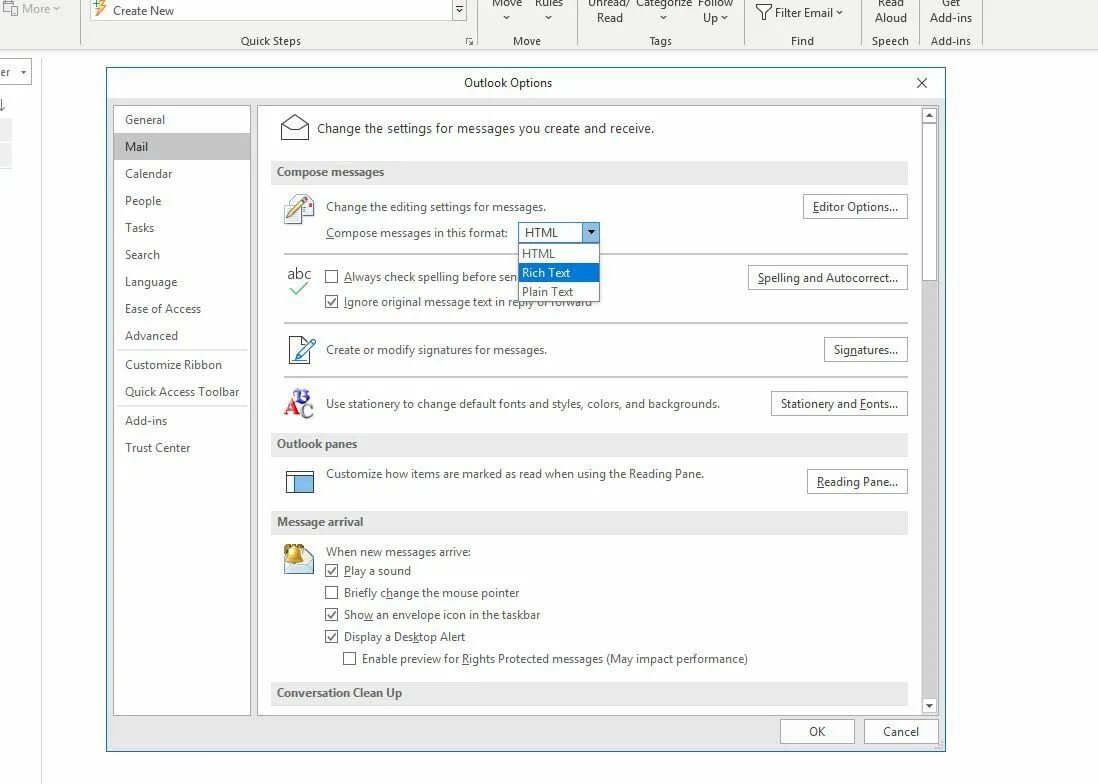Screen dimensions: 1098x784
Task: Click the abc spelling check icon
Action: point(299,281)
